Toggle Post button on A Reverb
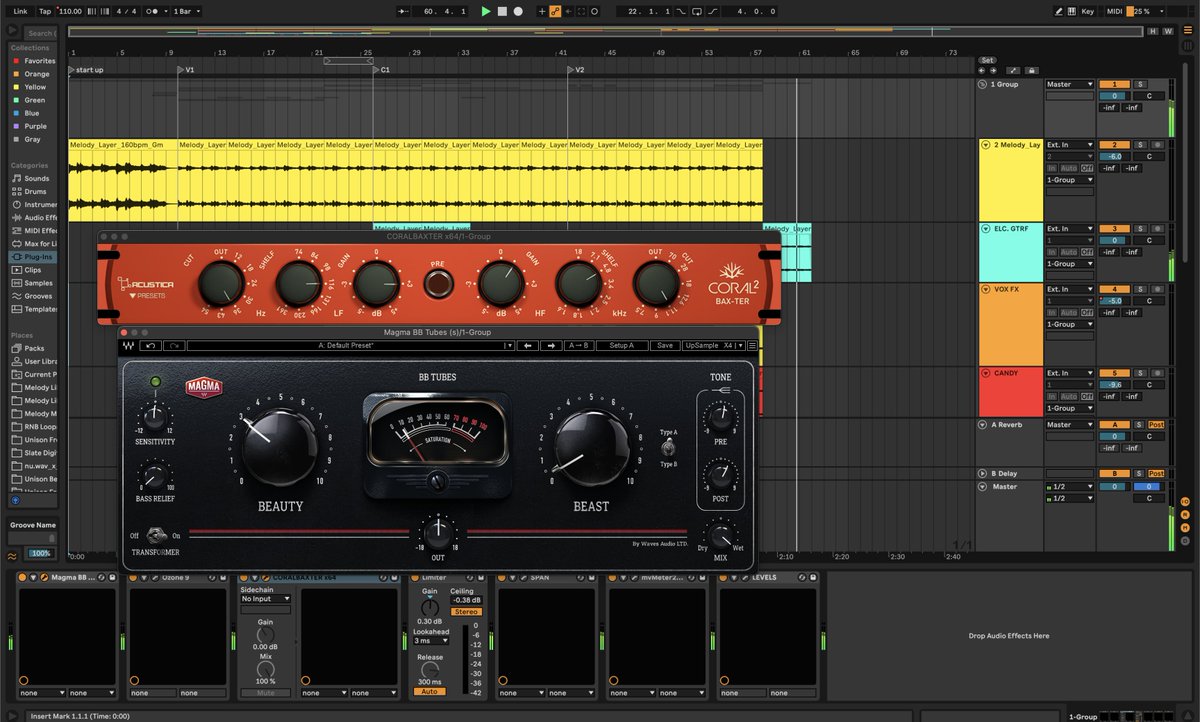 click(x=1156, y=425)
